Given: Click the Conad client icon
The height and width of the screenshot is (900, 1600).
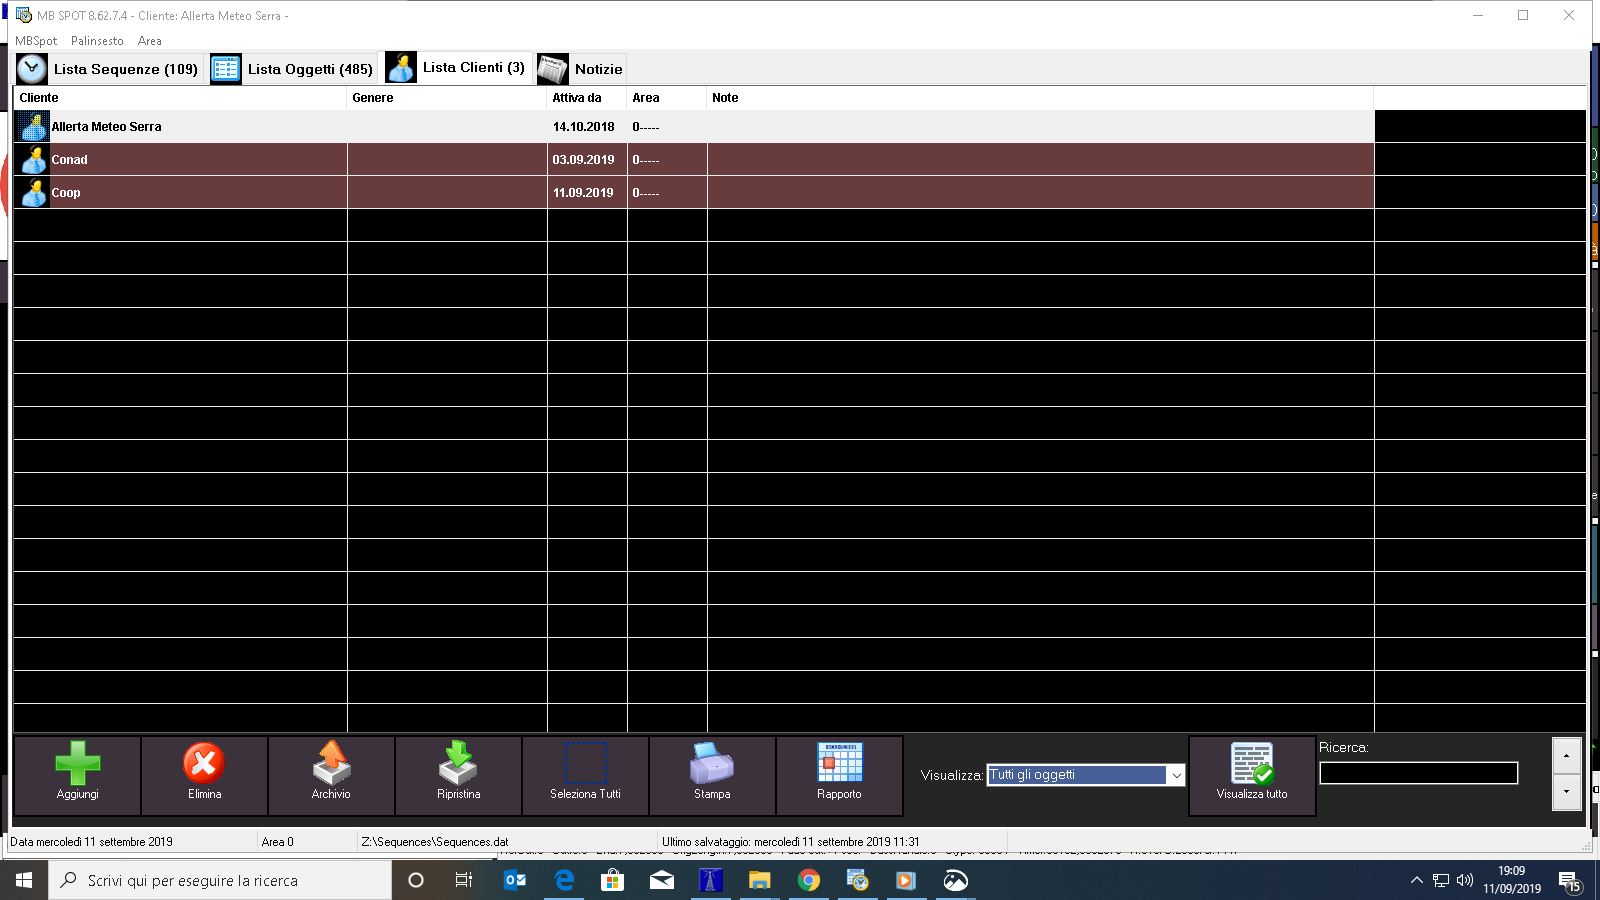Looking at the screenshot, I should (x=33, y=160).
